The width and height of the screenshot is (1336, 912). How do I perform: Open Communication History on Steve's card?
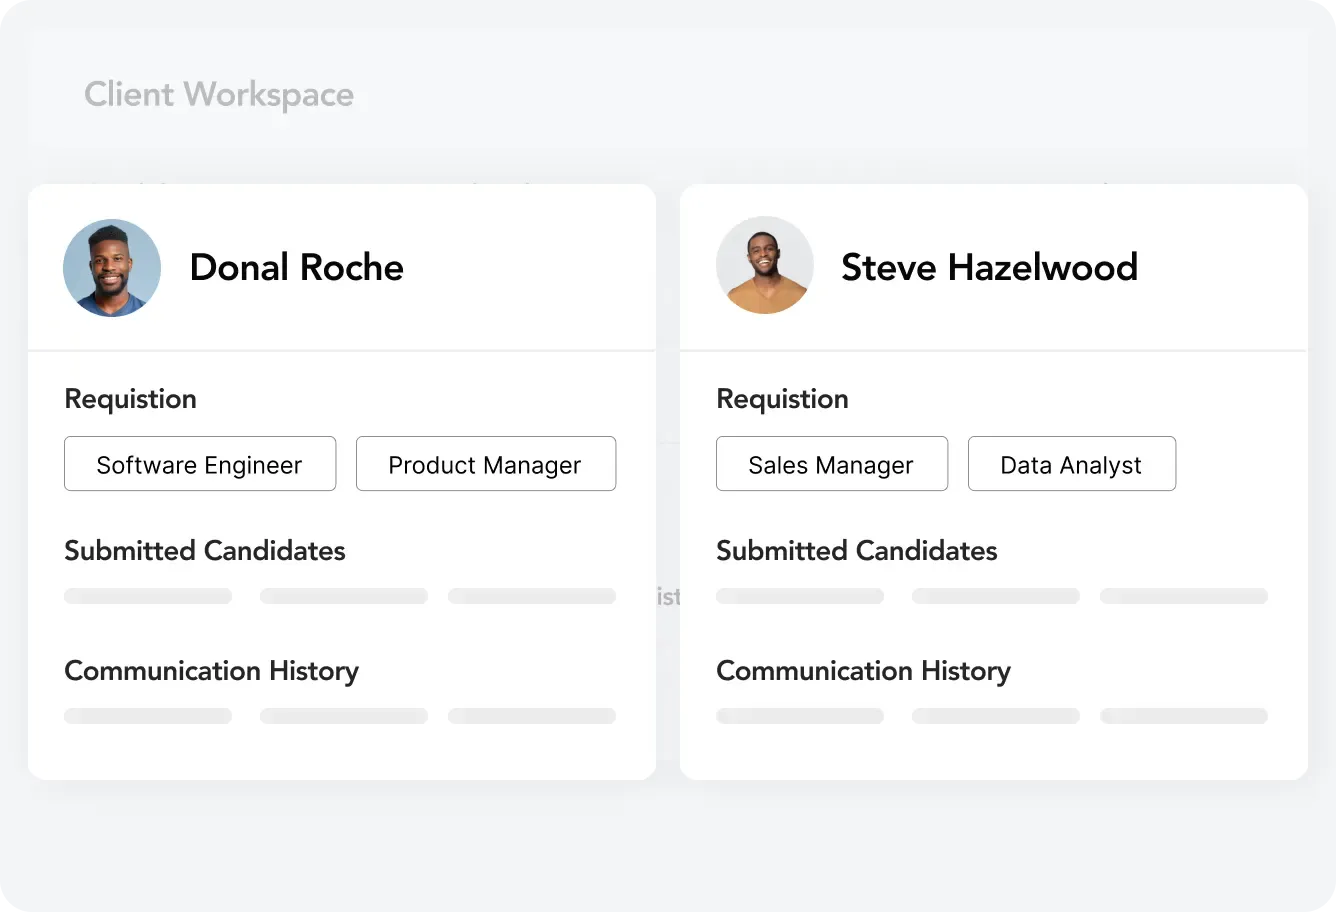coord(863,670)
